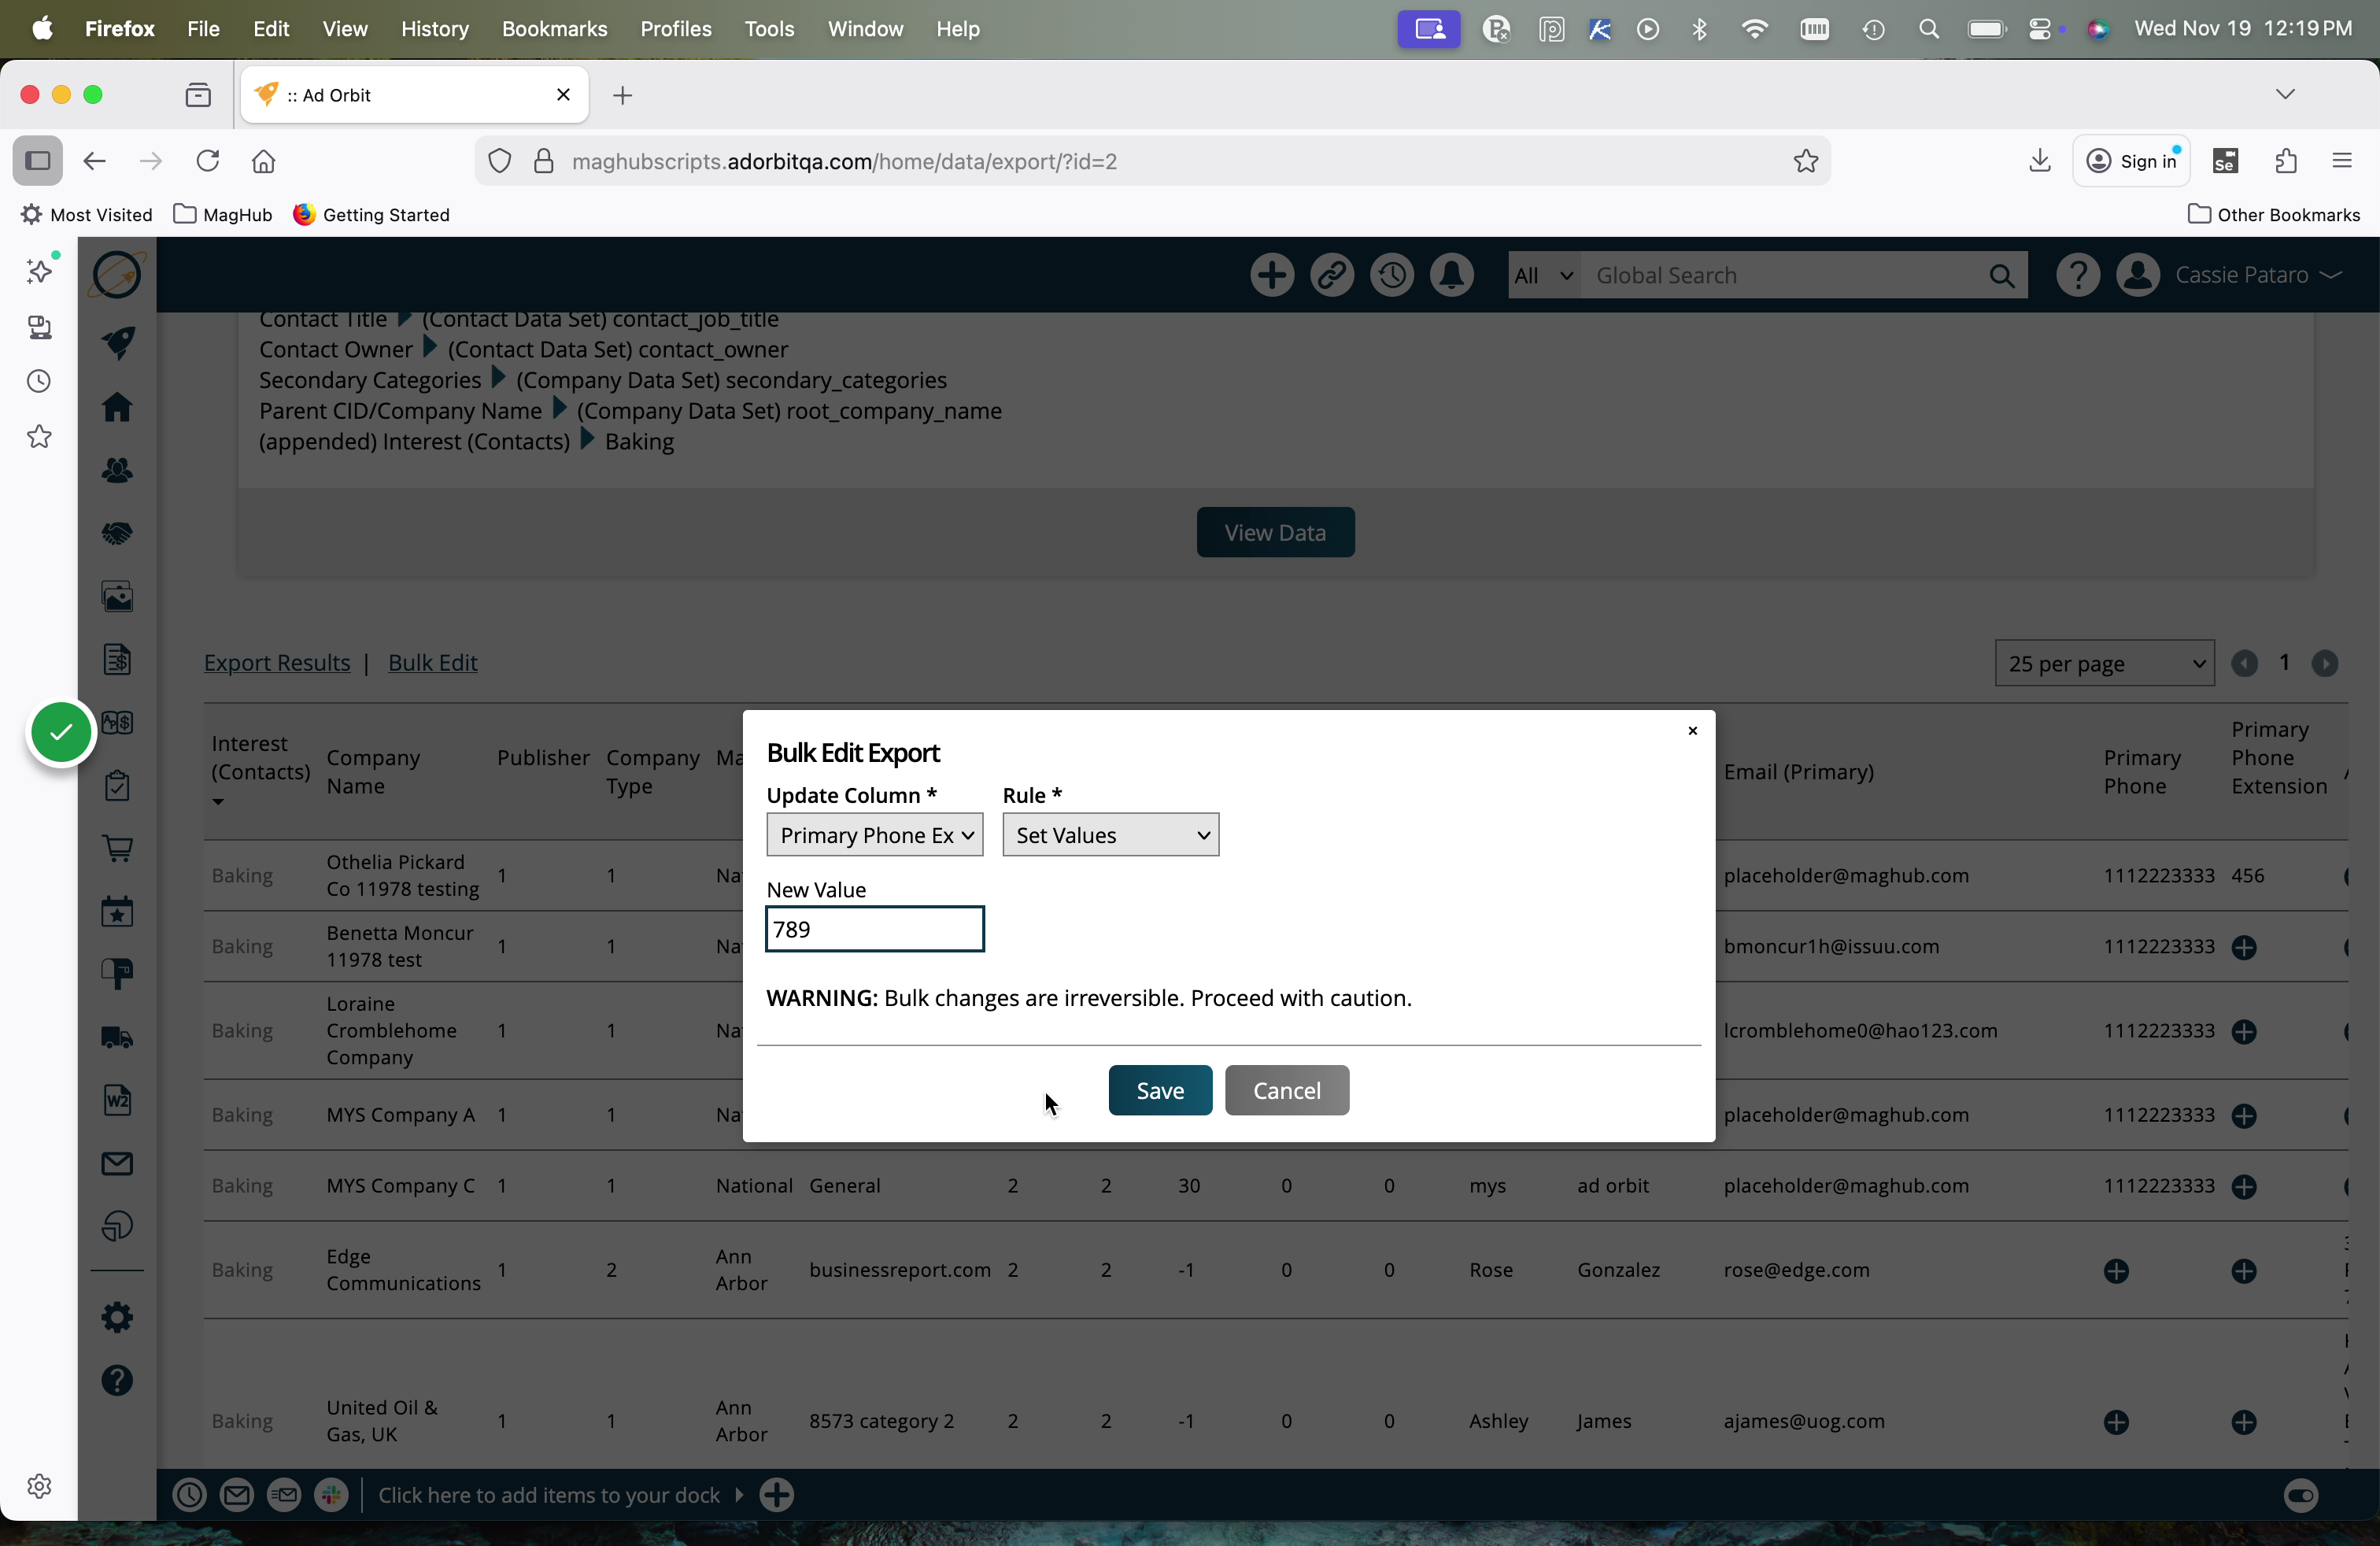Toggle the Firefox sidebar button
Image resolution: width=2380 pixels, height=1546 pixels.
coord(38,161)
